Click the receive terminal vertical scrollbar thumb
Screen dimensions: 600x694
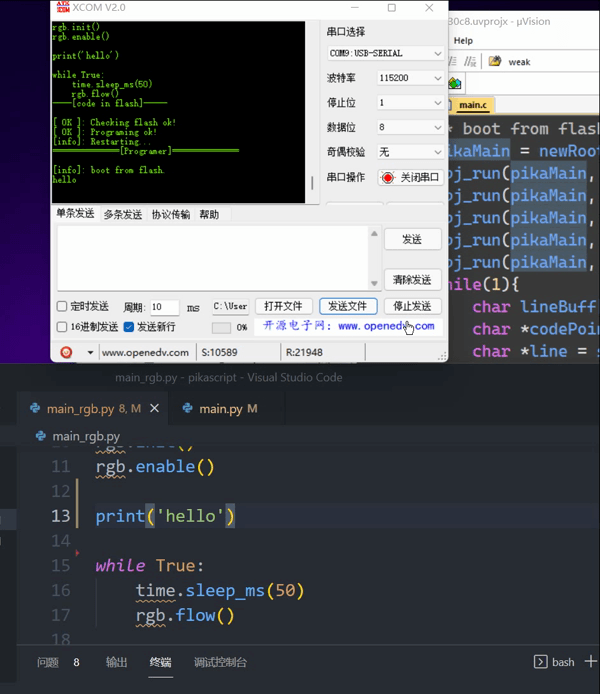312,183
